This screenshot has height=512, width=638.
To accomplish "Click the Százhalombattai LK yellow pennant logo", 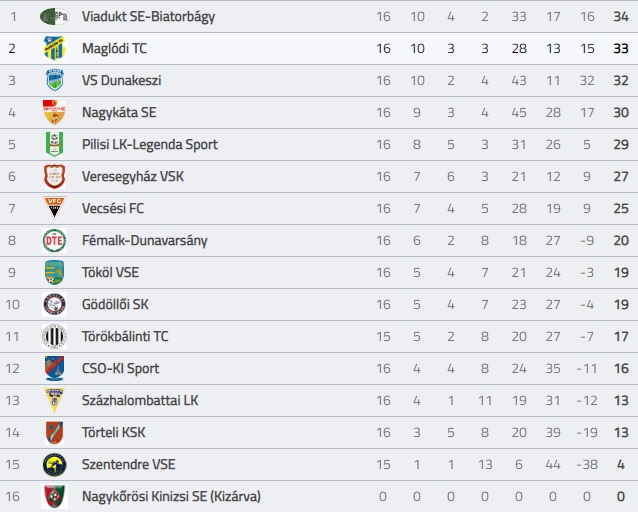I will [55, 400].
